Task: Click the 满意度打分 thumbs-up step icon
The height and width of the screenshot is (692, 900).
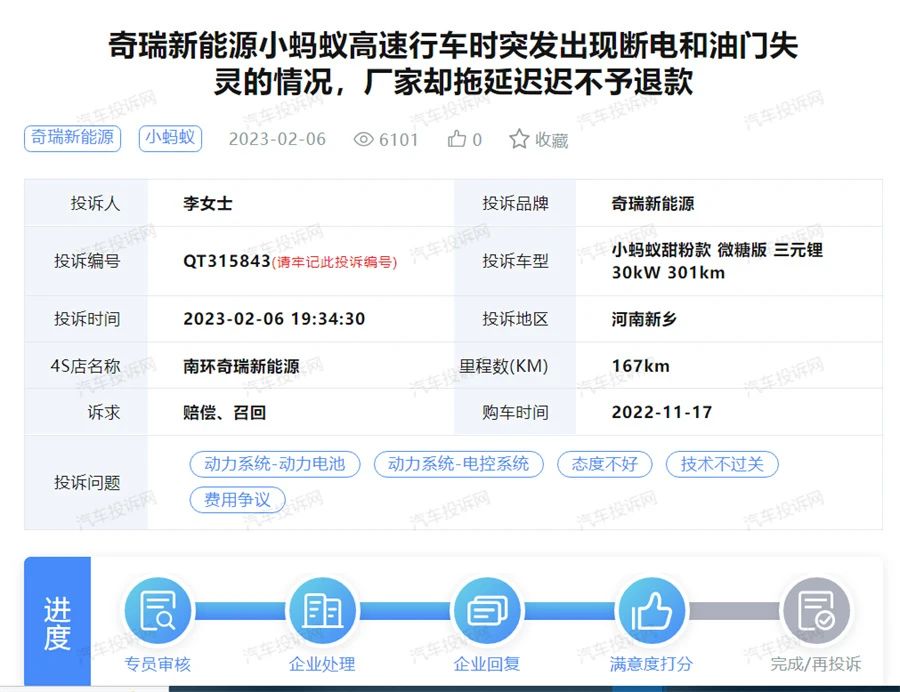Action: click(651, 611)
